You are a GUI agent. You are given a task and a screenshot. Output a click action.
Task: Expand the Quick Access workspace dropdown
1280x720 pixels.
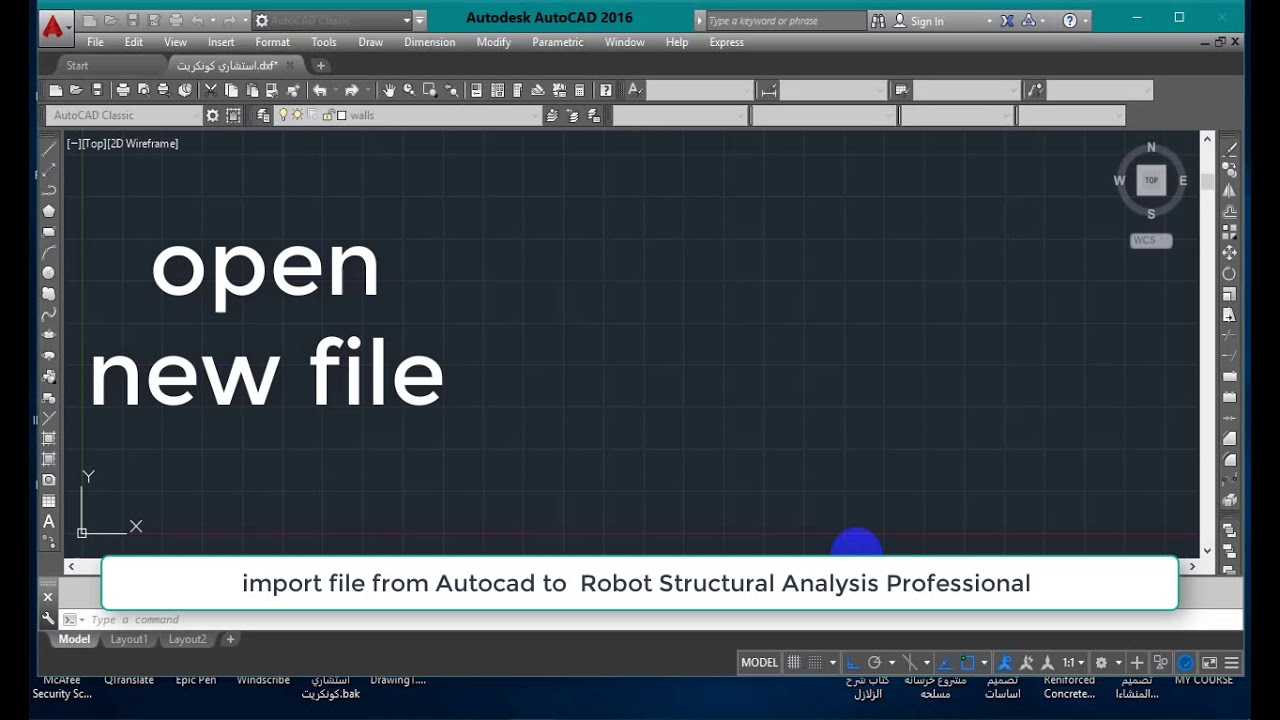tap(406, 20)
